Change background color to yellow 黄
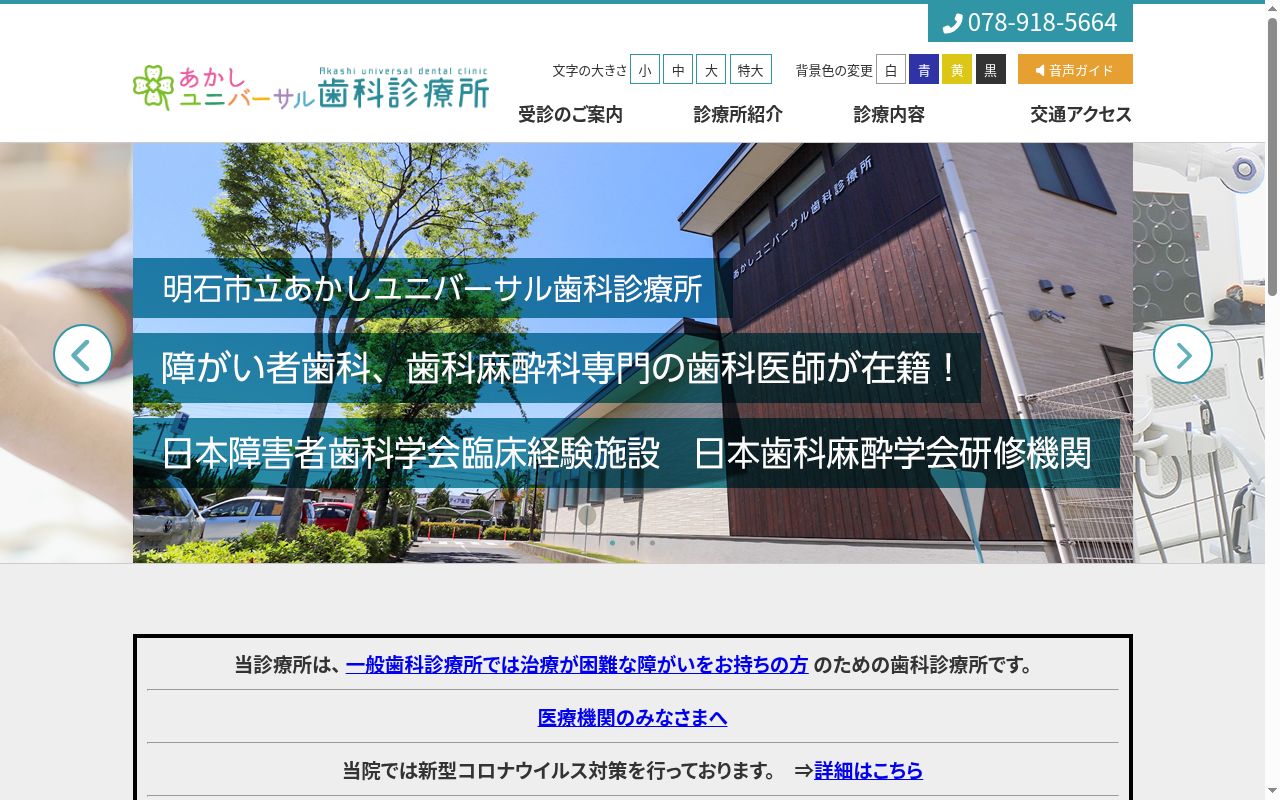1280x800 pixels. [x=957, y=69]
